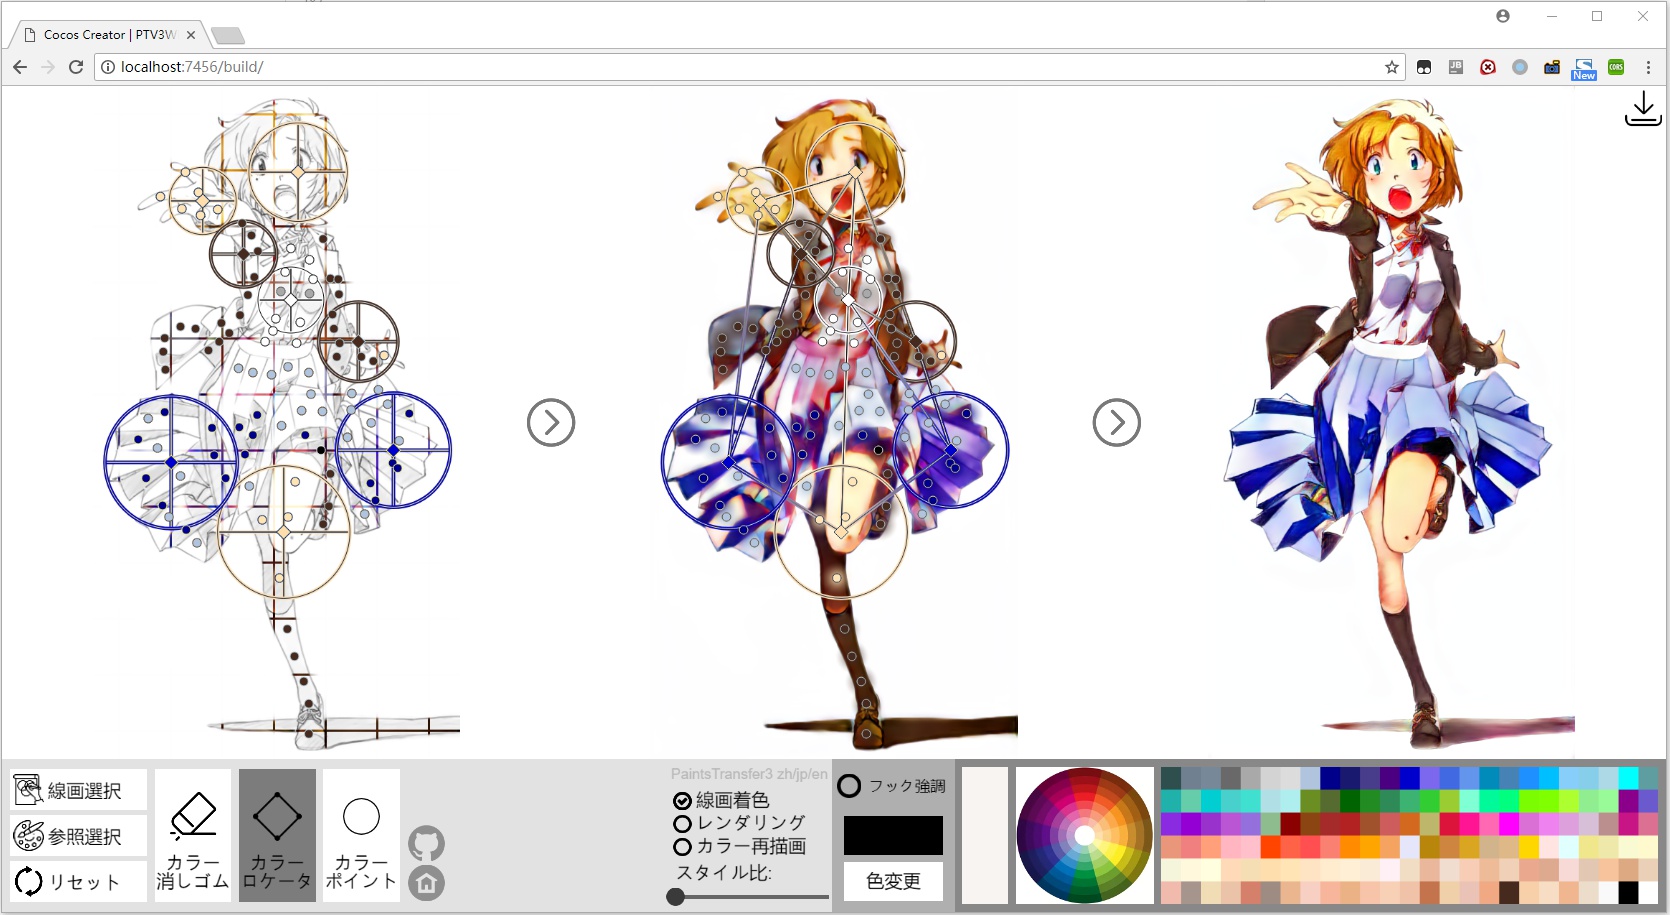Click the 色変更 button
Screen dimensions: 1670x915
tap(893, 881)
